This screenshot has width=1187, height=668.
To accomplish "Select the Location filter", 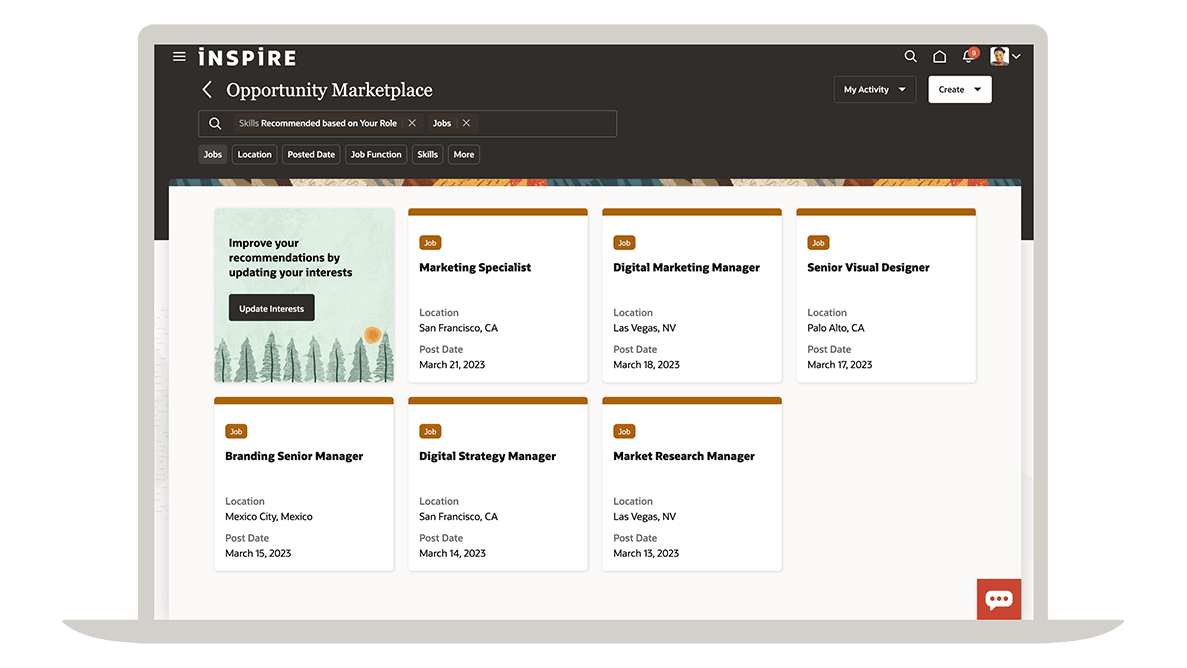I will [254, 154].
